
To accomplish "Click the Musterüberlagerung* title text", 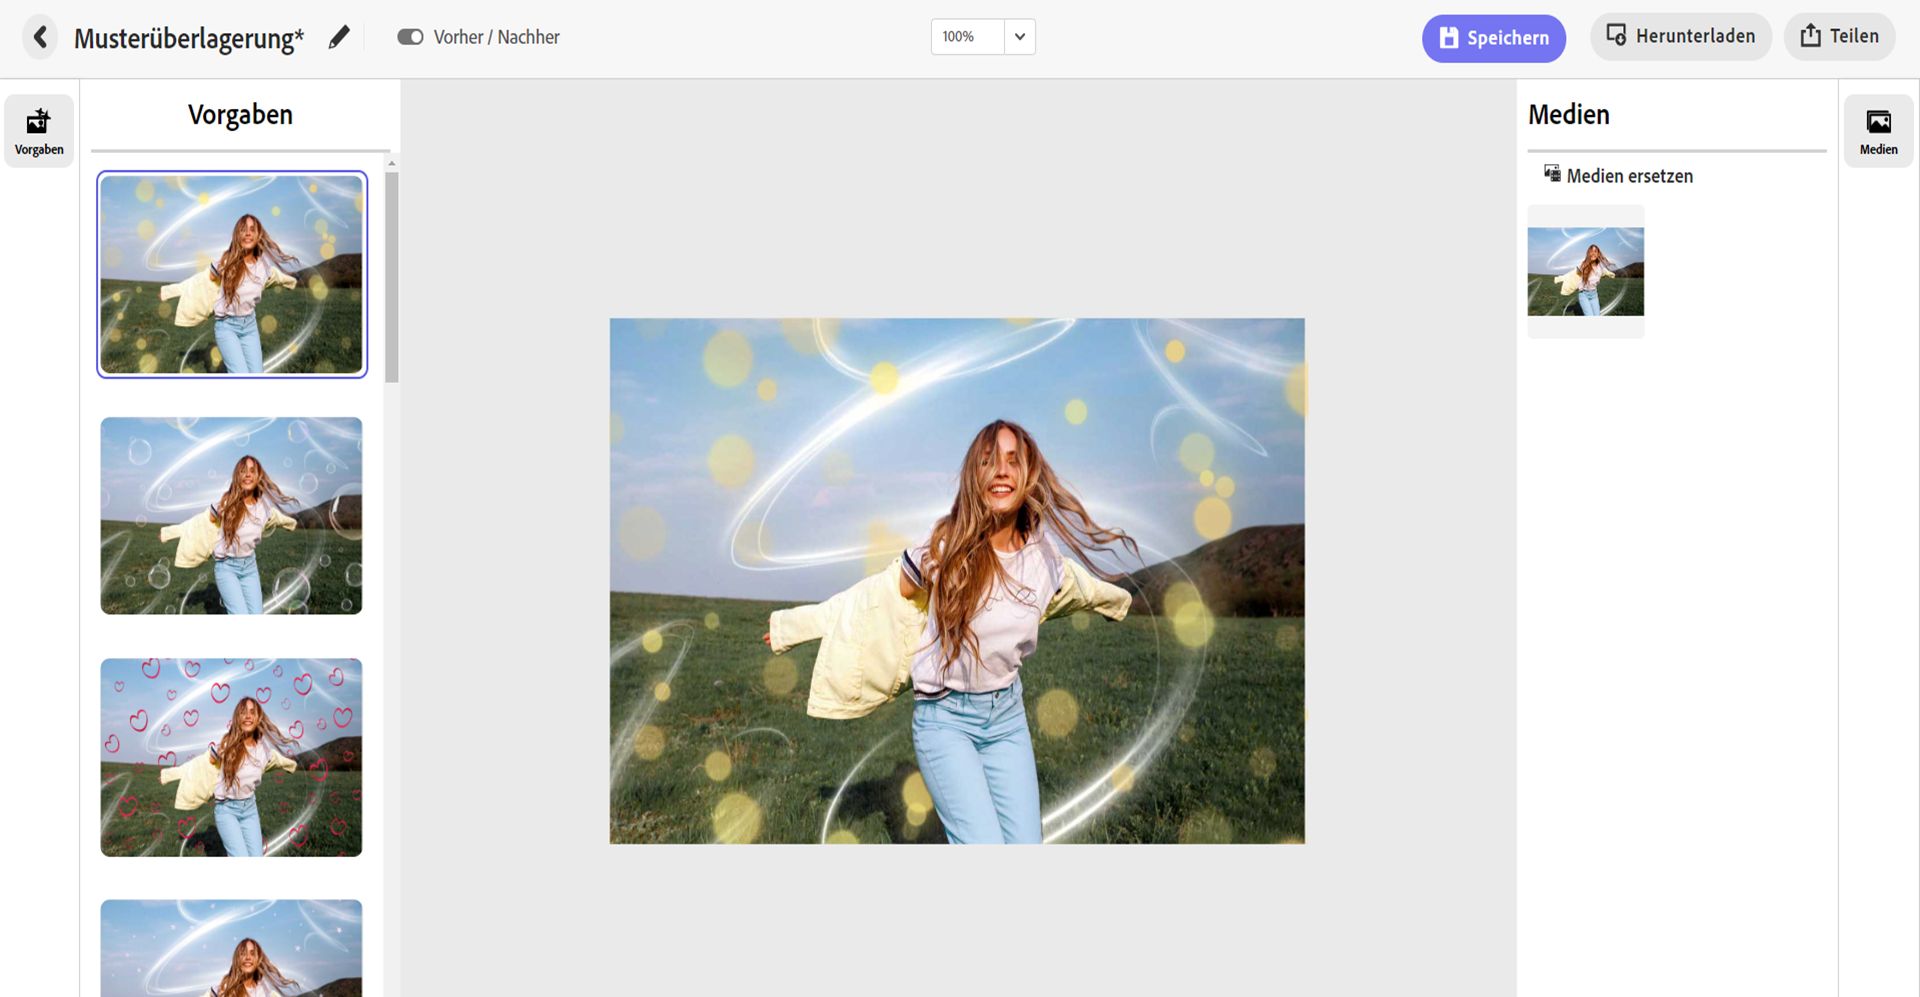I will coord(189,38).
